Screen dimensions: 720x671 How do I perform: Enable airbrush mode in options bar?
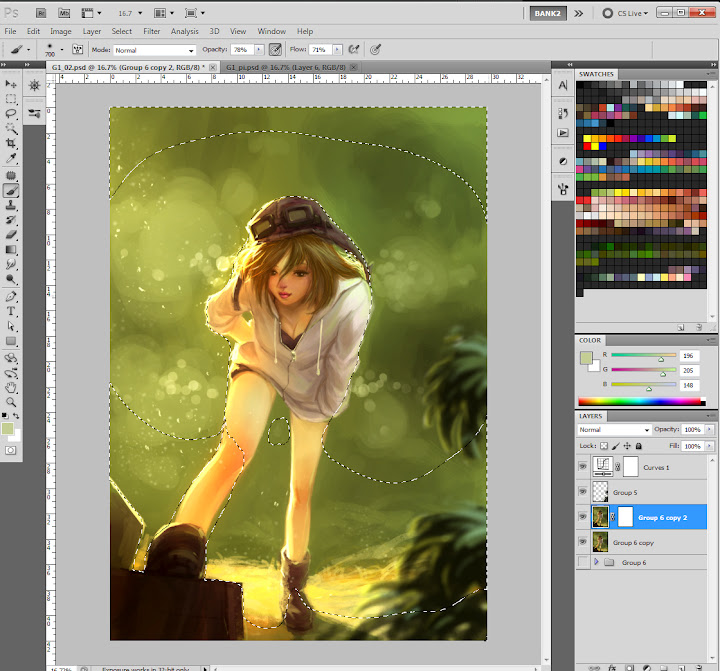pyautogui.click(x=354, y=50)
